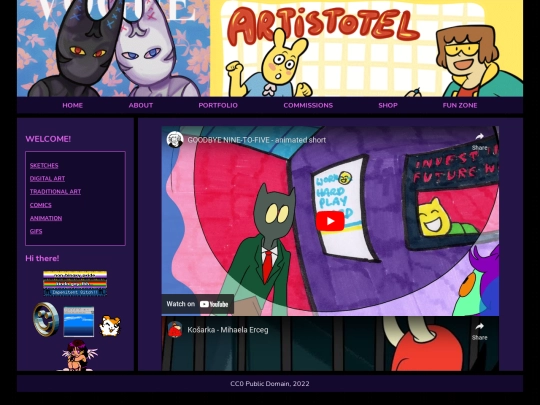Play the GOODBYE NINE-TO-FIVE video
Screen dimensions: 540x405
pyautogui.click(x=330, y=221)
